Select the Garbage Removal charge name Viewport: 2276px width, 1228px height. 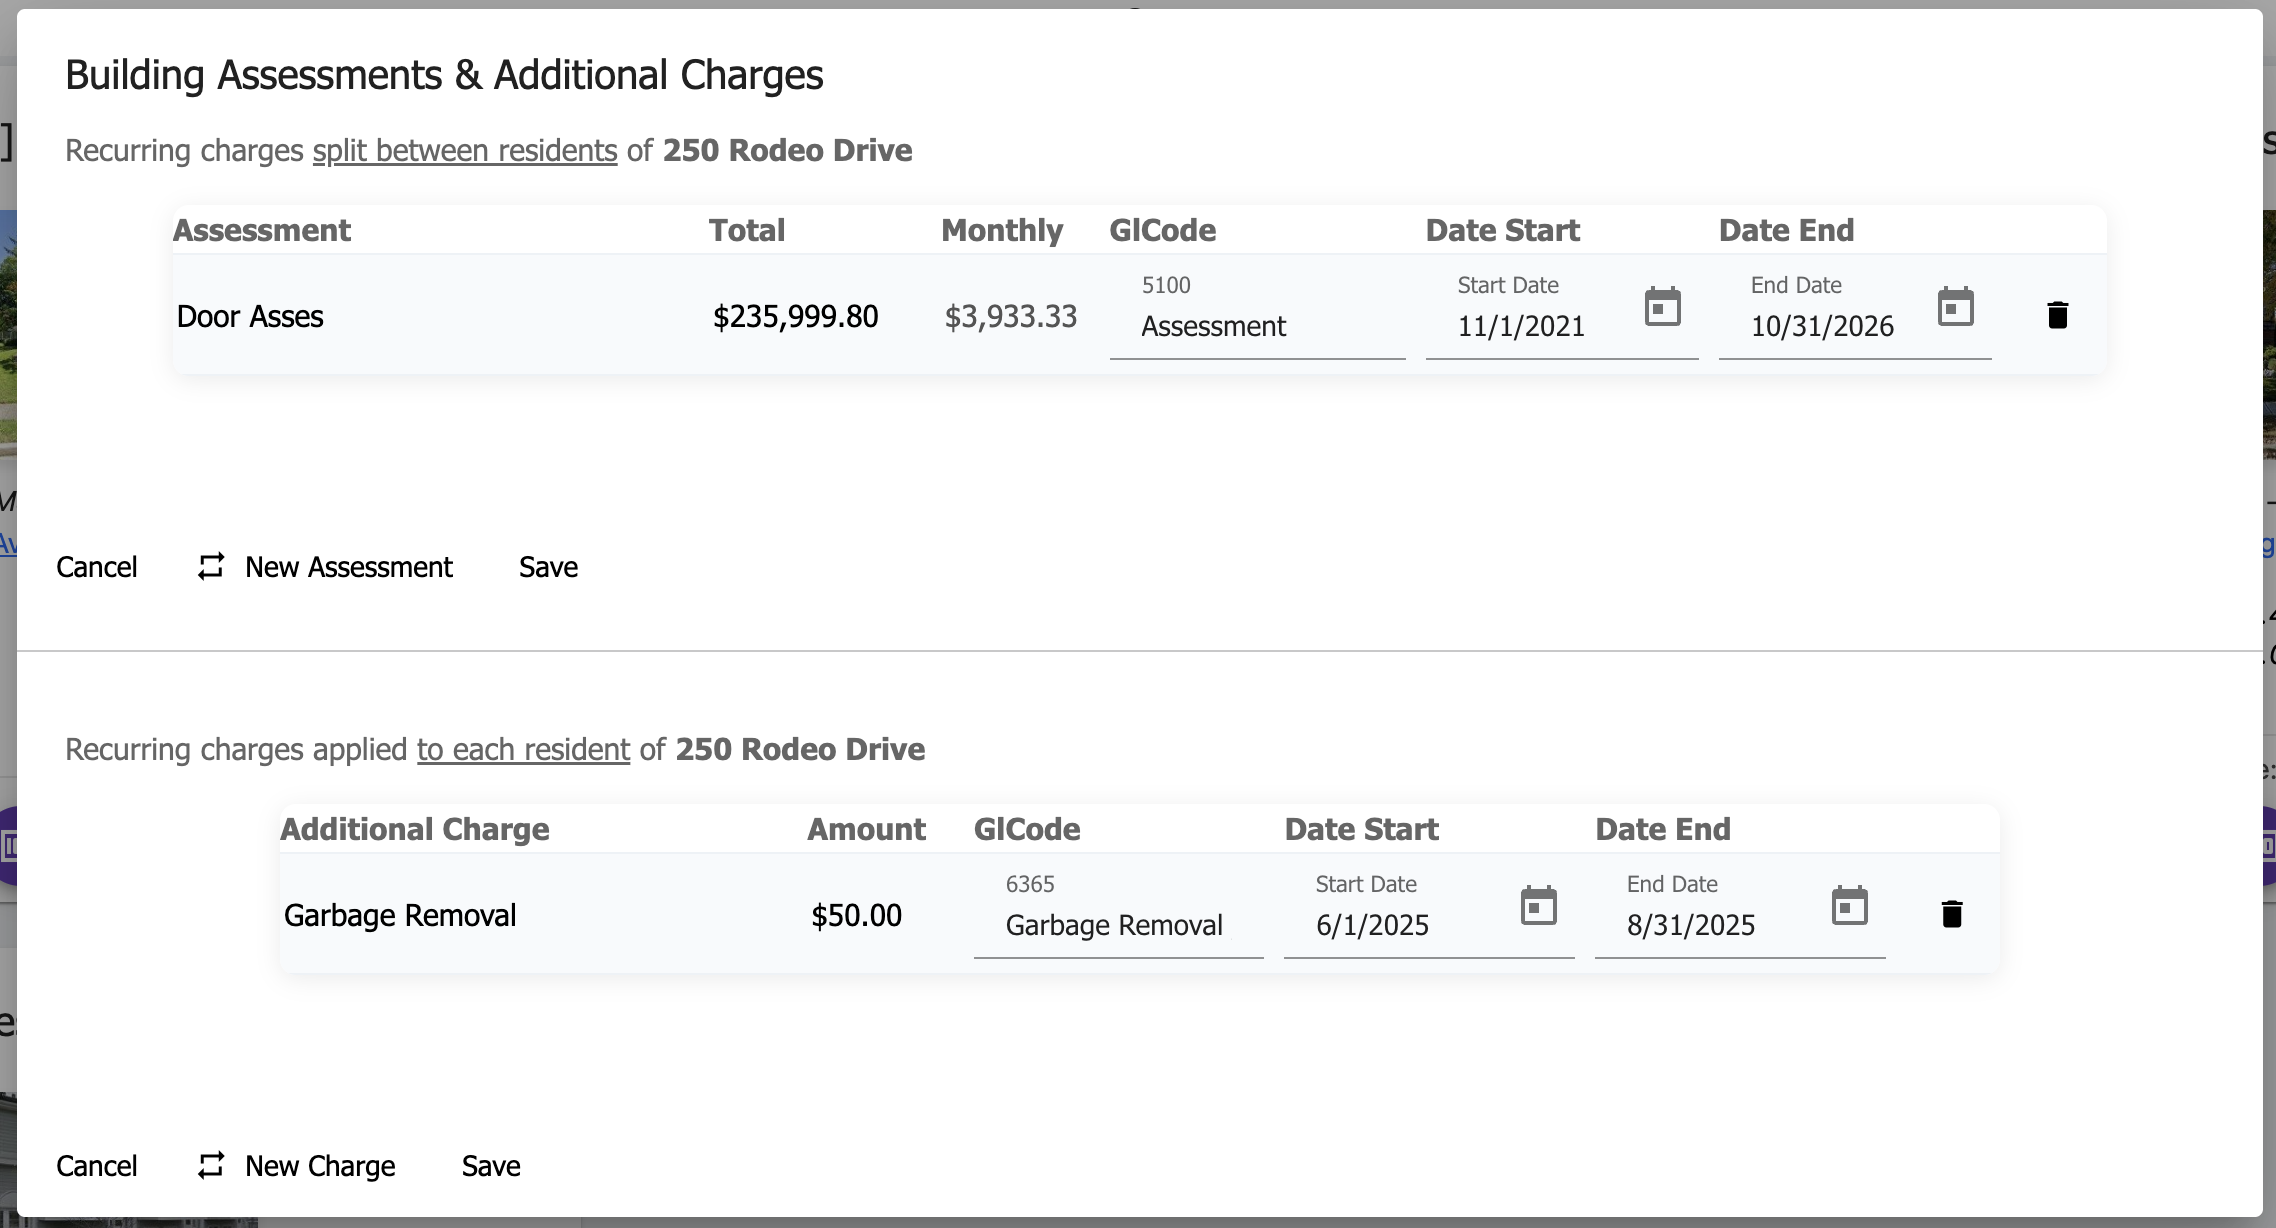point(400,915)
